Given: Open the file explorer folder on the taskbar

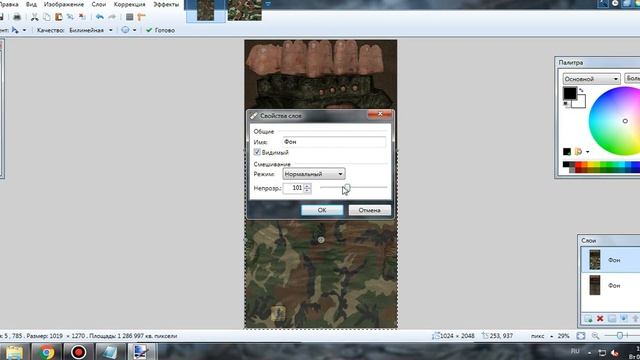Looking at the screenshot, I should (x=14, y=352).
